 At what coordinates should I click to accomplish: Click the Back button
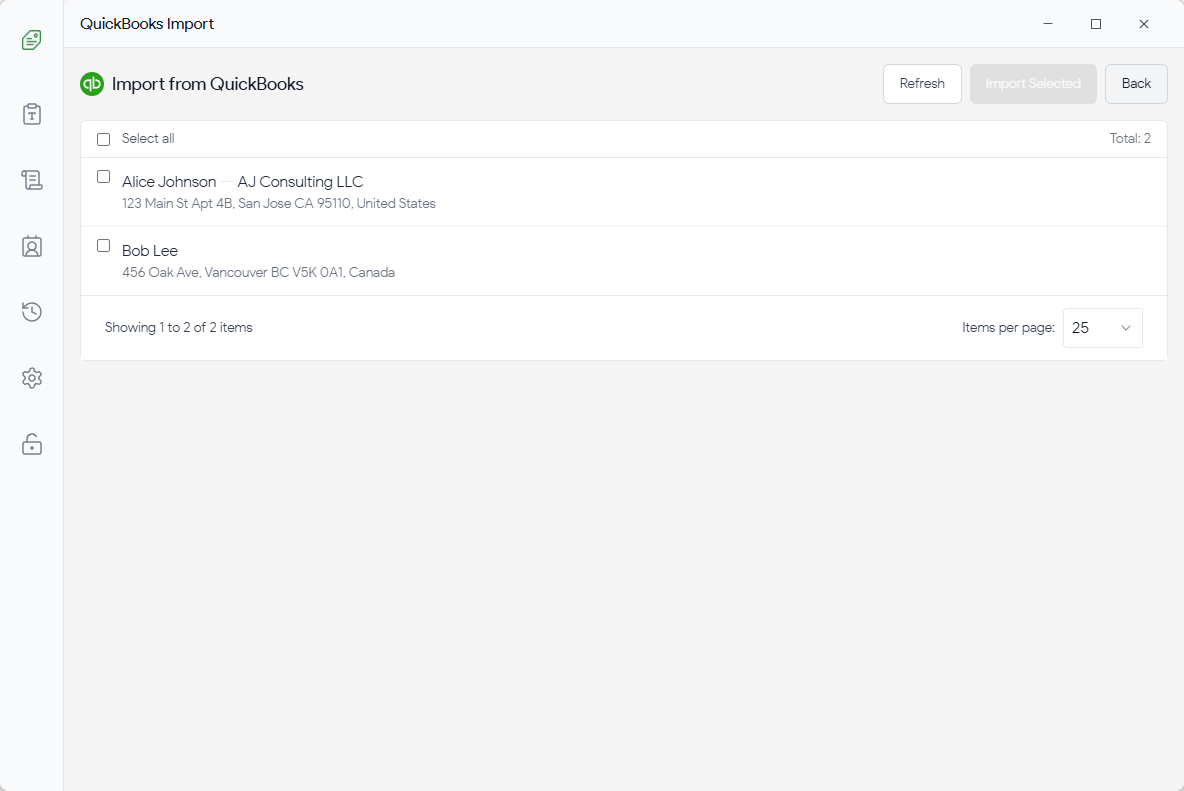coord(1136,84)
